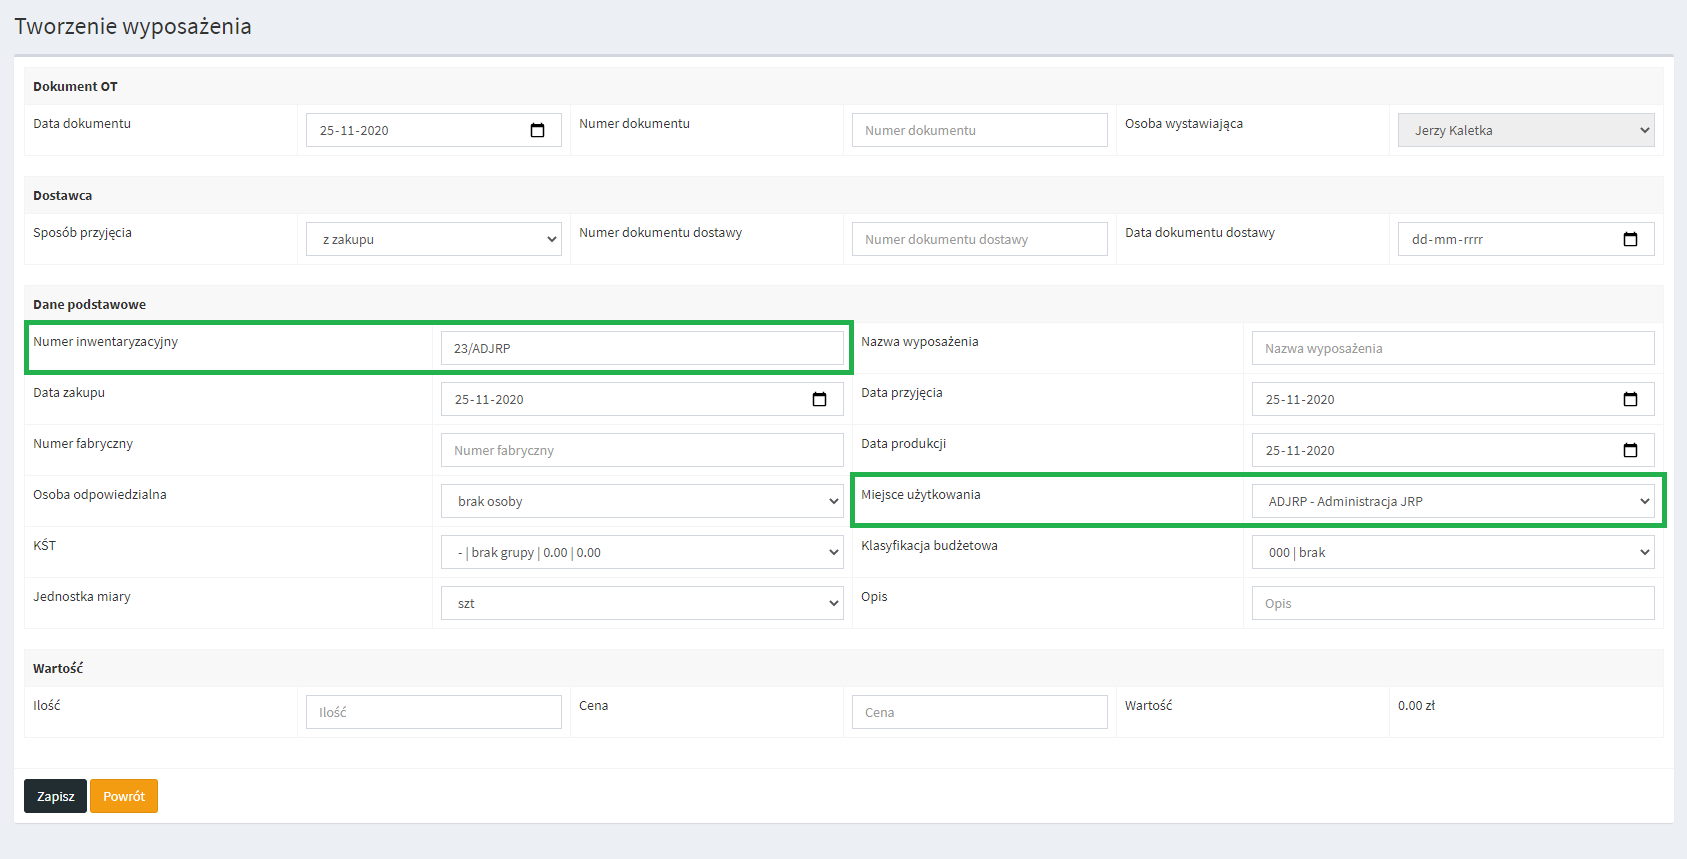Select Jednostka miary dropdown
This screenshot has height=859, width=1687.
(642, 604)
